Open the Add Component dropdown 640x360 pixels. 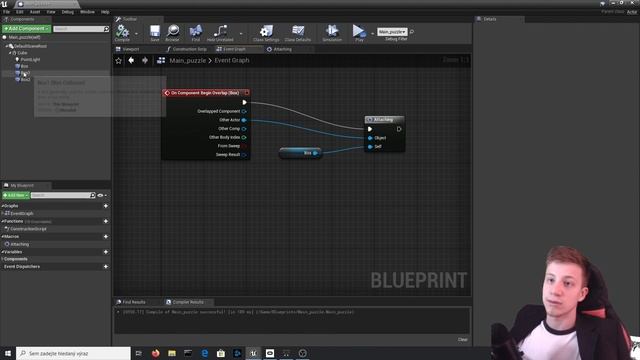point(27,29)
